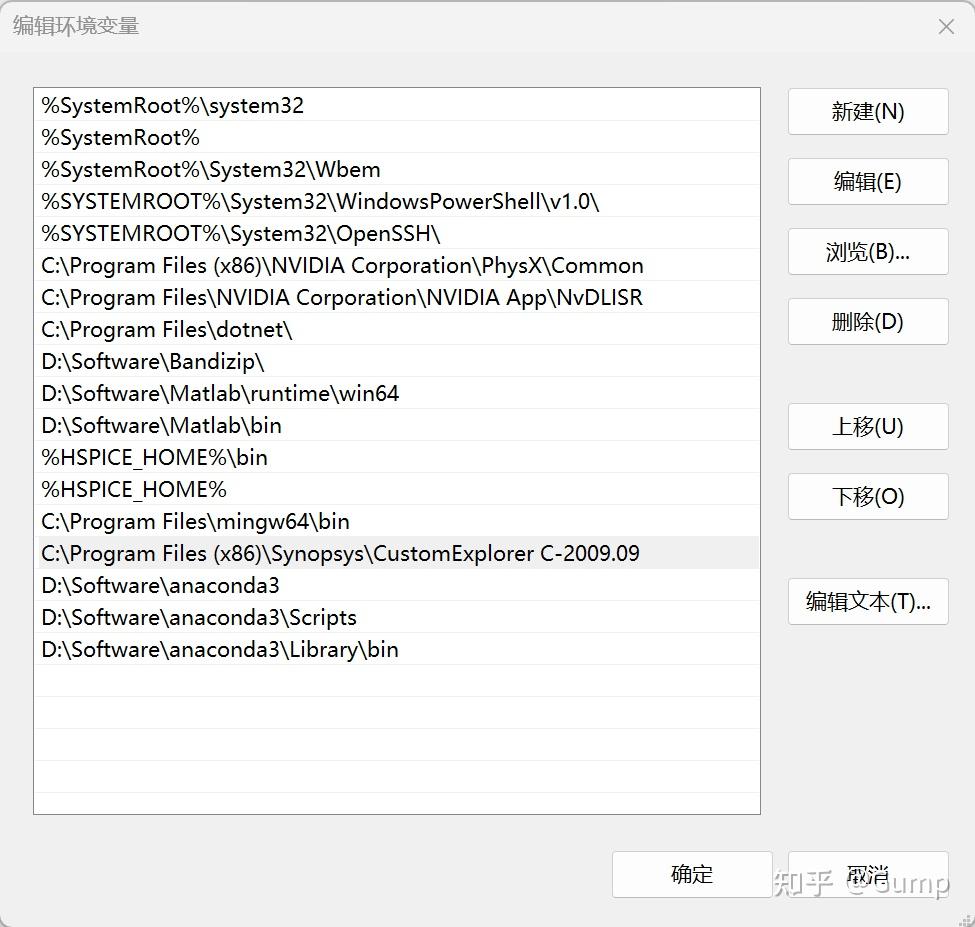Select the %SystemRoot%\system32 entry
975x927 pixels.
(398, 106)
